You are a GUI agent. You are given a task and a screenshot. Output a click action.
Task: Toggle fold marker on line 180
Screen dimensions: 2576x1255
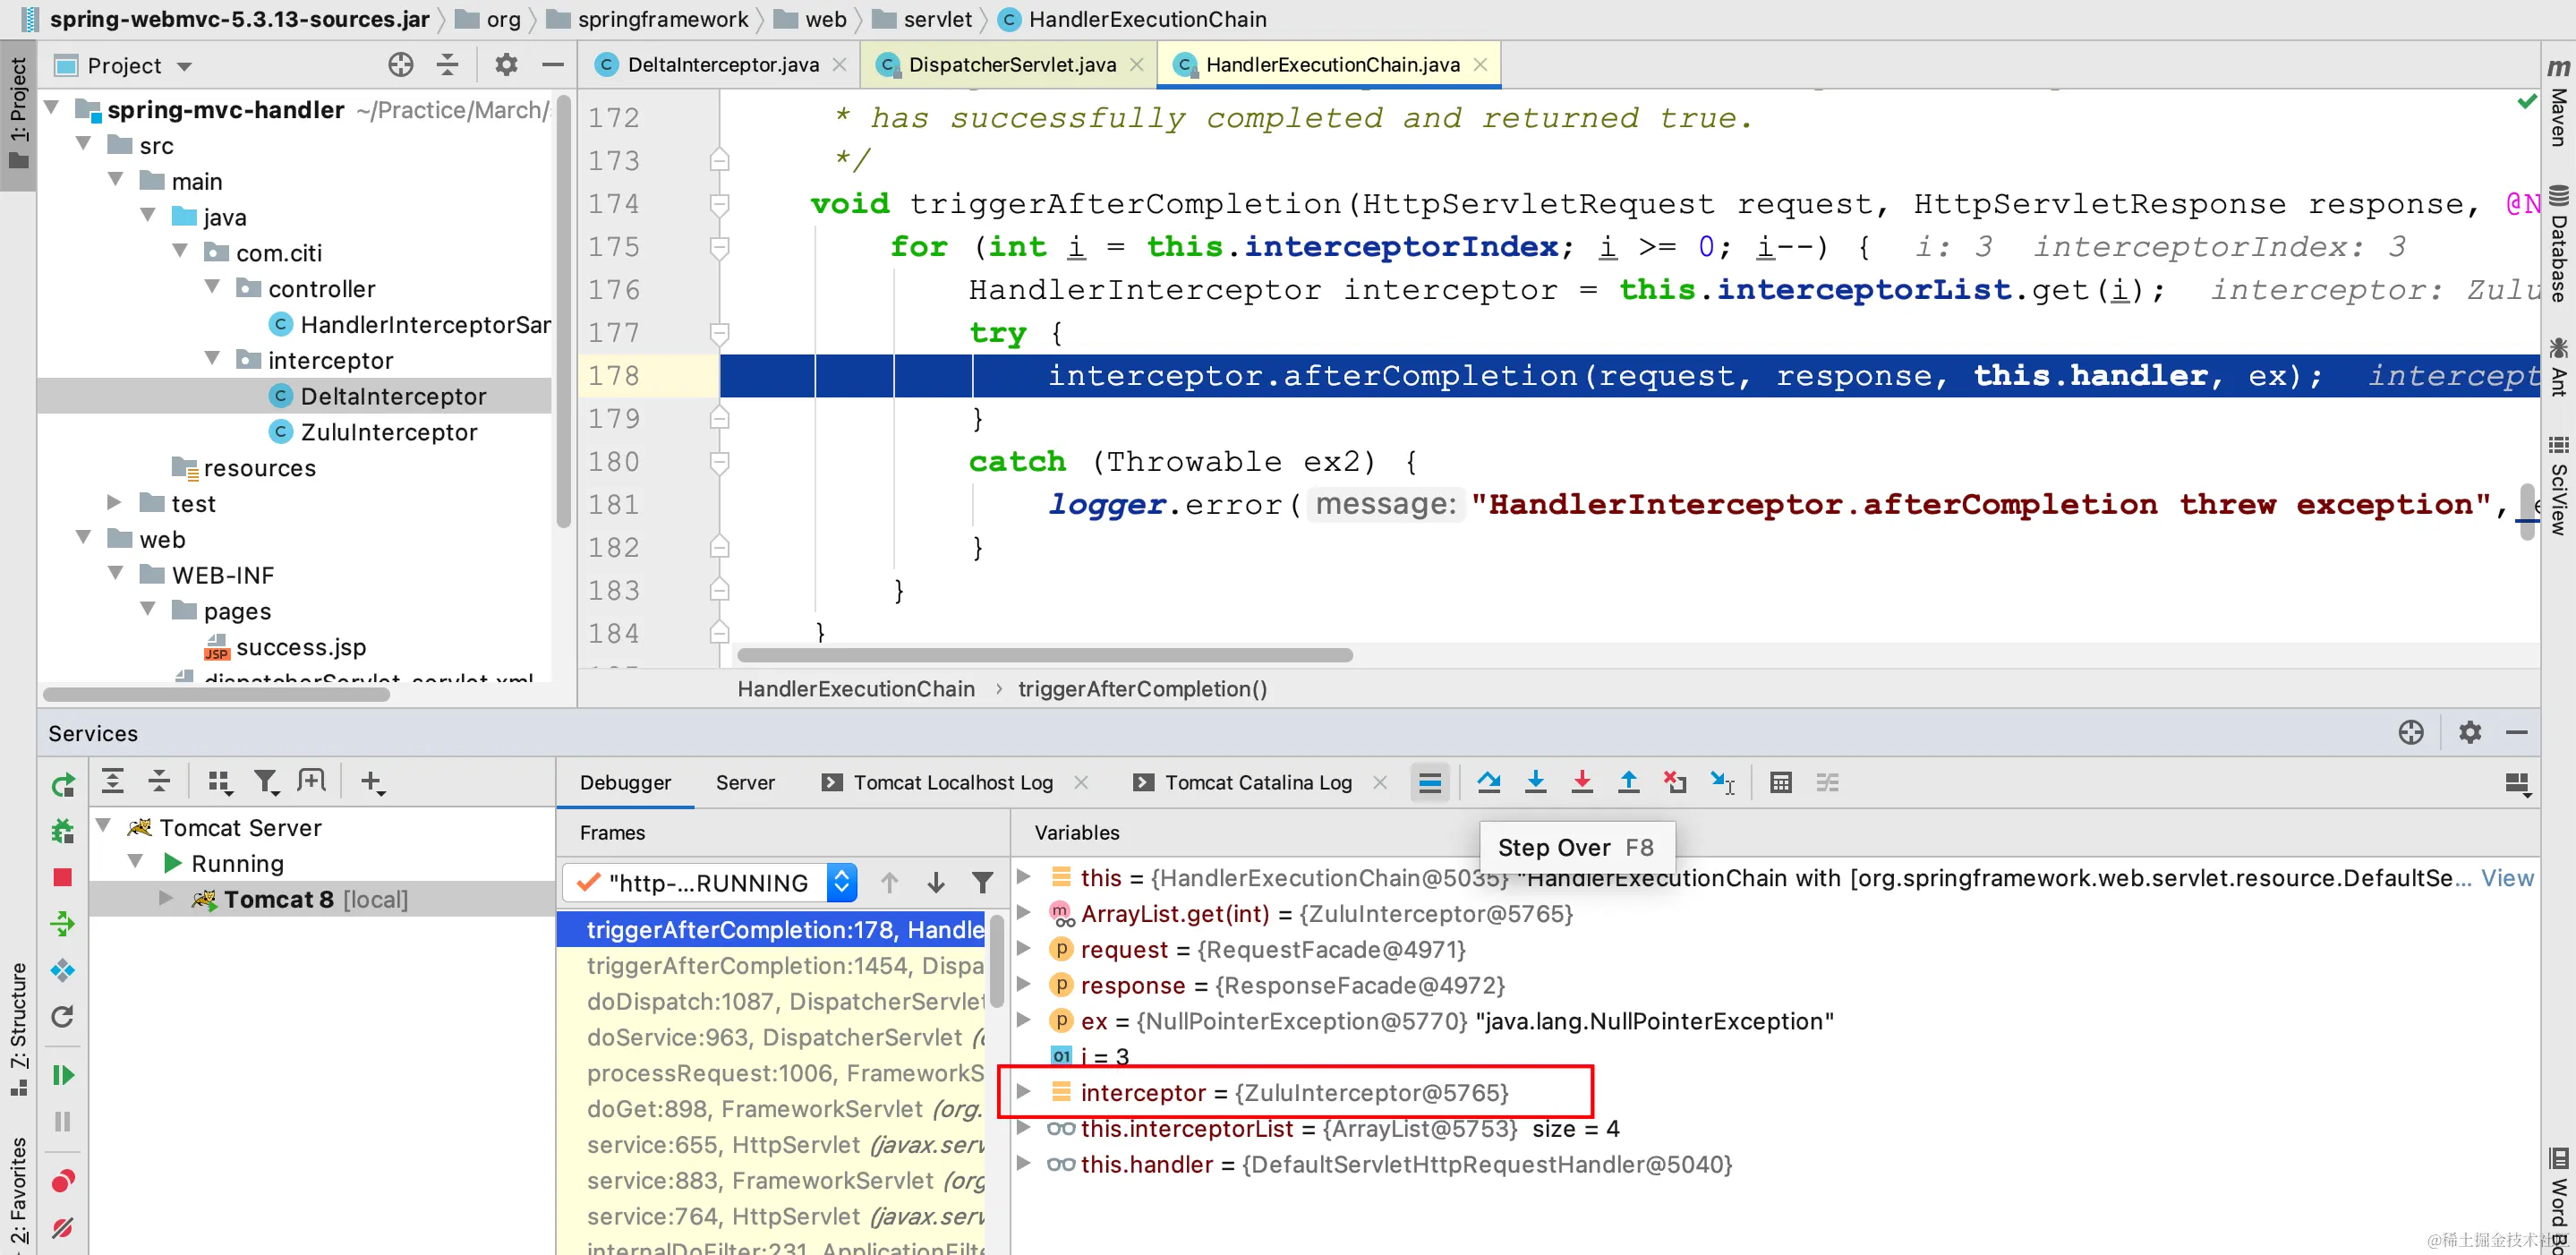tap(719, 462)
